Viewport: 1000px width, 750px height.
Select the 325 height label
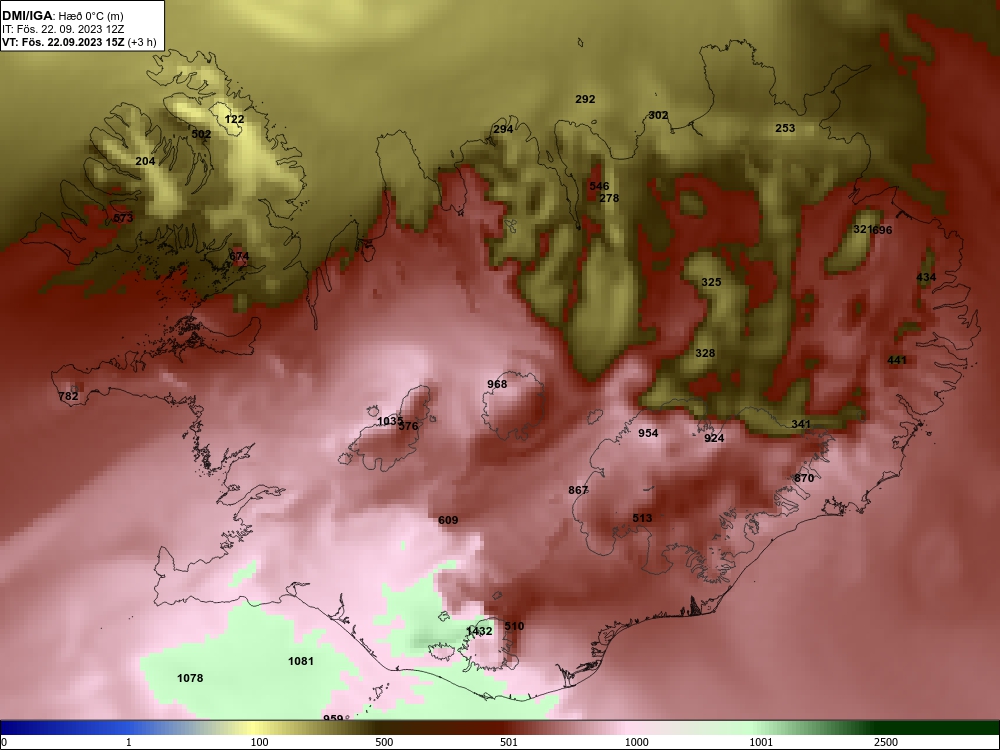(711, 282)
